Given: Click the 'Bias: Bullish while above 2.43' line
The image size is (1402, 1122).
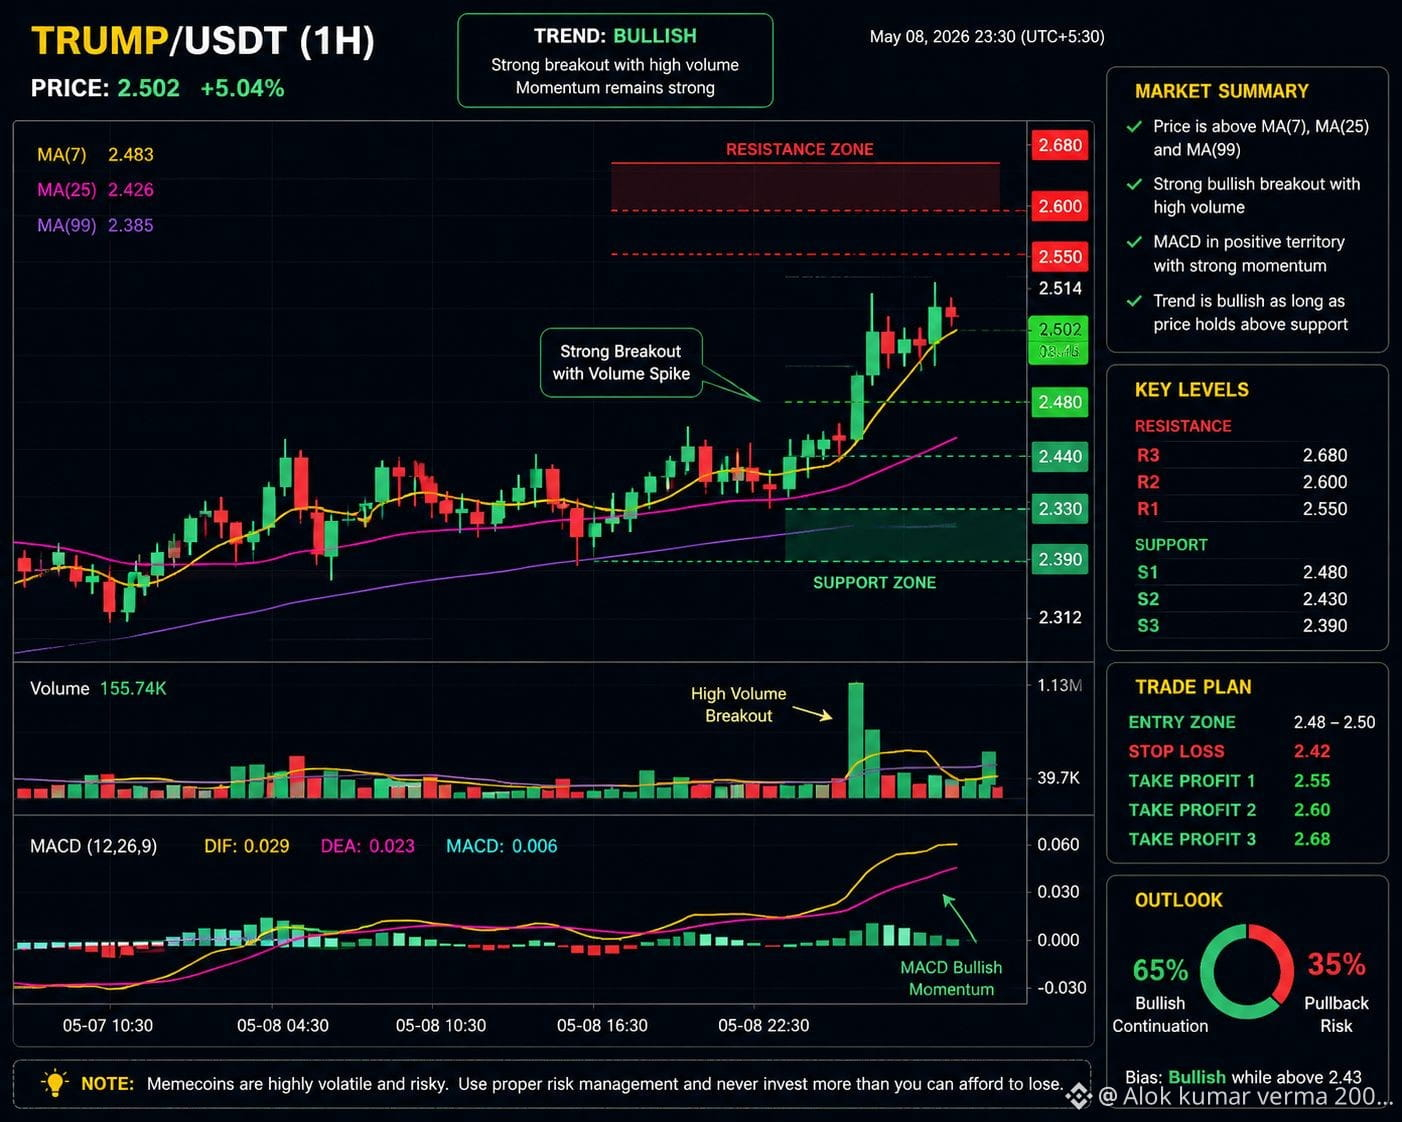Looking at the screenshot, I should coord(1243,1077).
